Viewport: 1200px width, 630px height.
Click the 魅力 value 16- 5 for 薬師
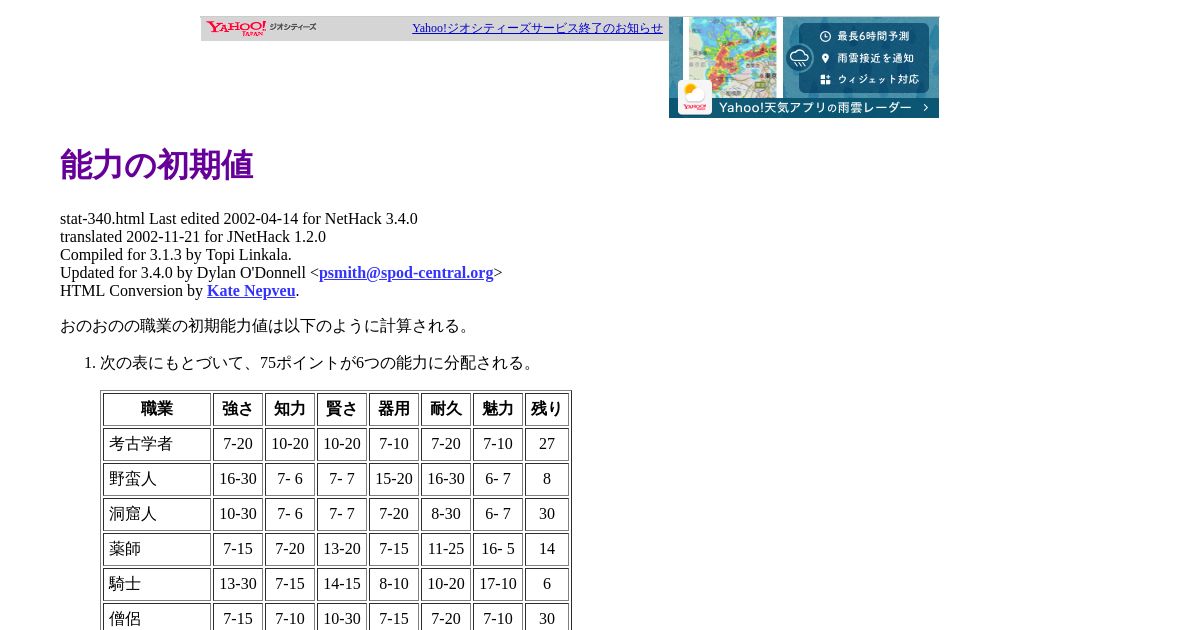[498, 549]
